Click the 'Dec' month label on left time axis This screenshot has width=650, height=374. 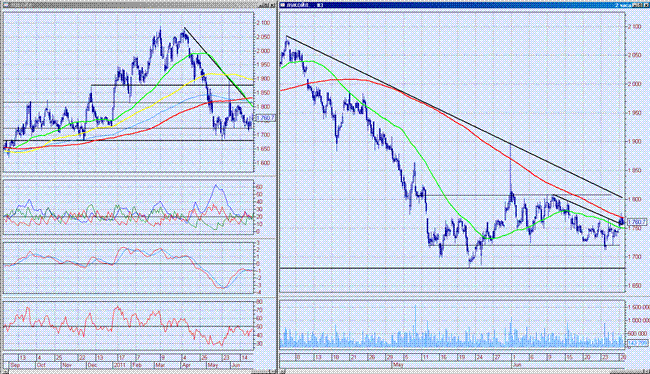92,365
